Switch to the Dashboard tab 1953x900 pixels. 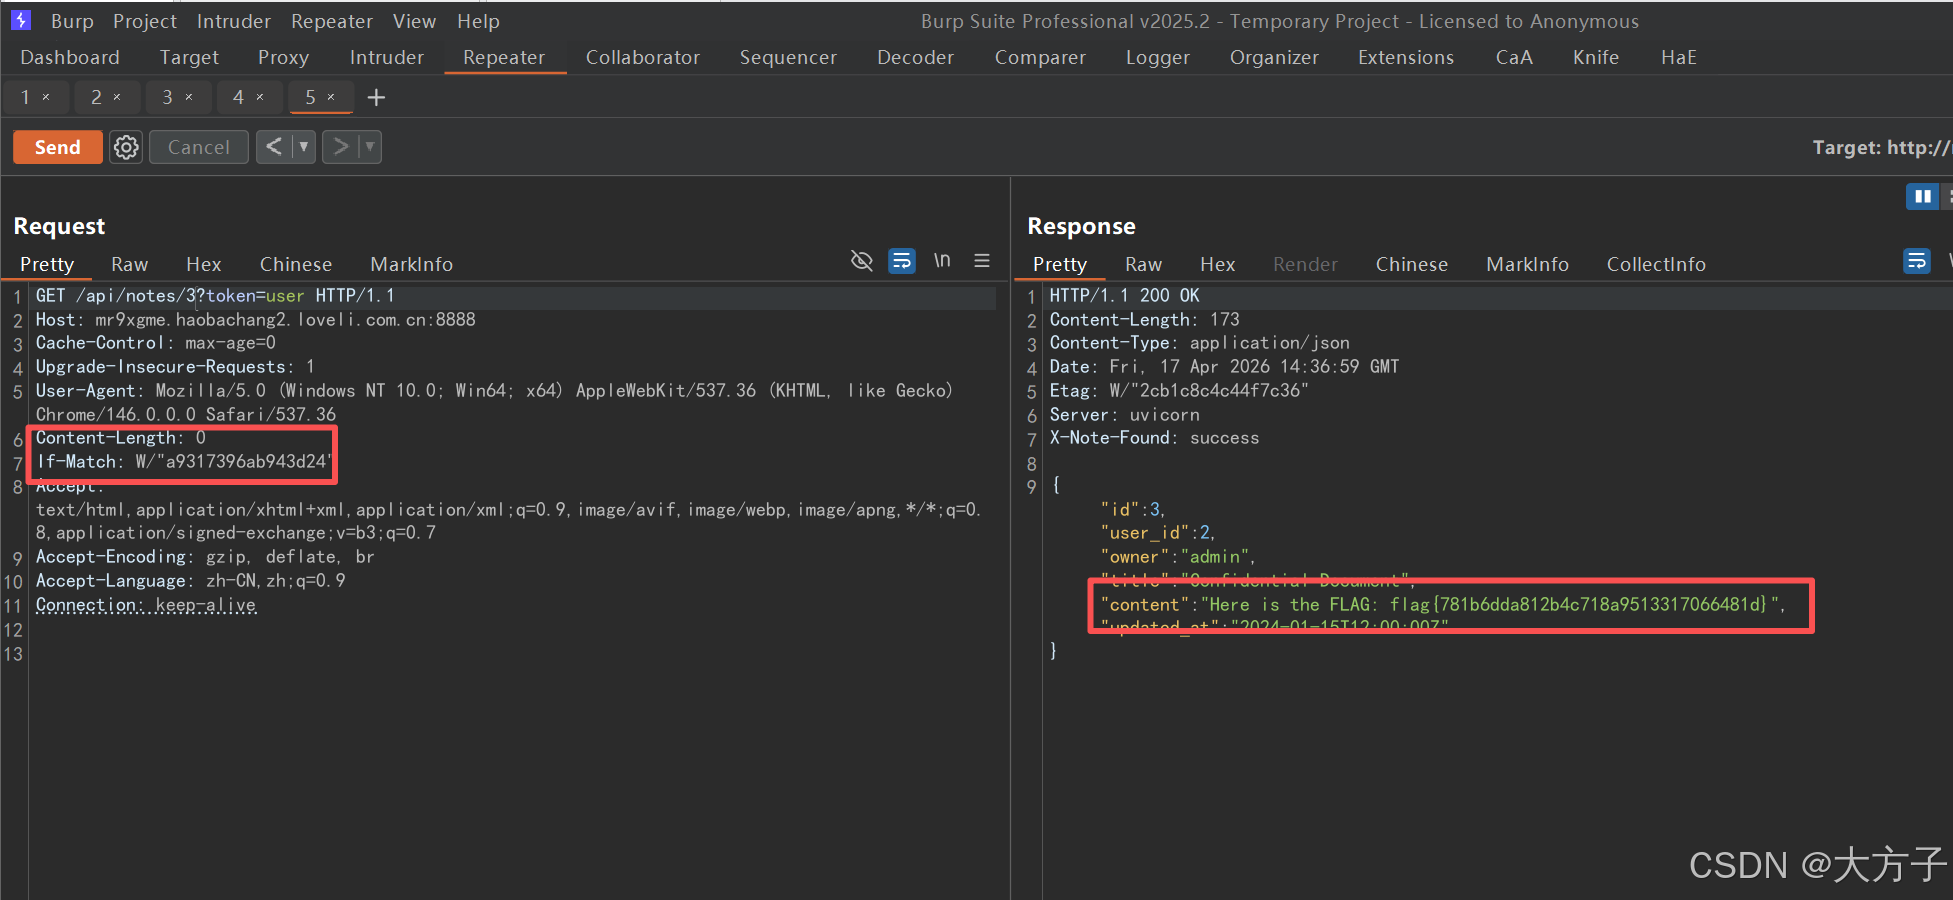[x=70, y=57]
